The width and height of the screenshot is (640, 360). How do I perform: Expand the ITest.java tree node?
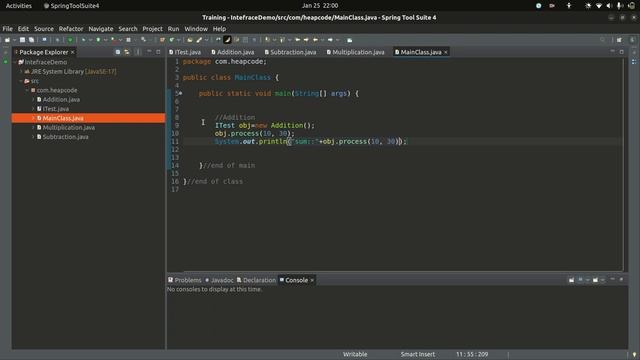pyautogui.click(x=33, y=109)
